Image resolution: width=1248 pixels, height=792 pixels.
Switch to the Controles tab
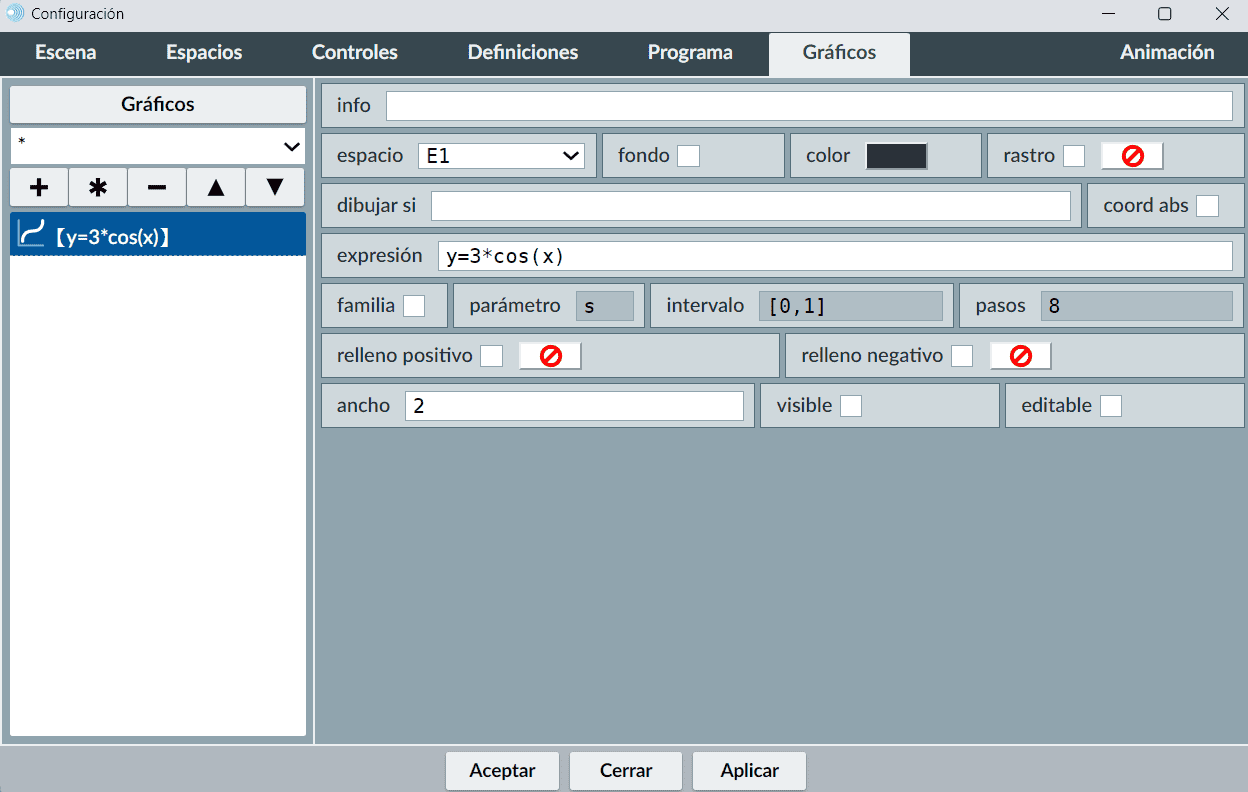coord(354,53)
